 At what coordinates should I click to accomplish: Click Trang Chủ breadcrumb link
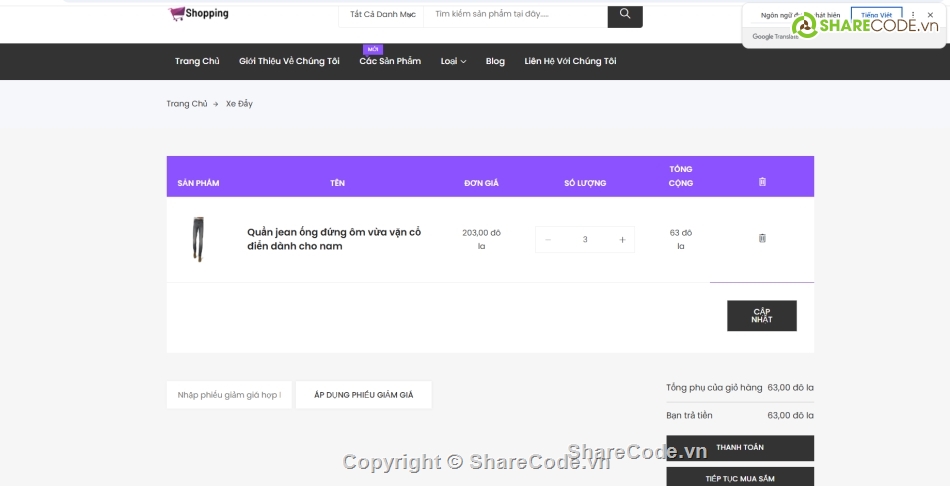click(x=187, y=104)
